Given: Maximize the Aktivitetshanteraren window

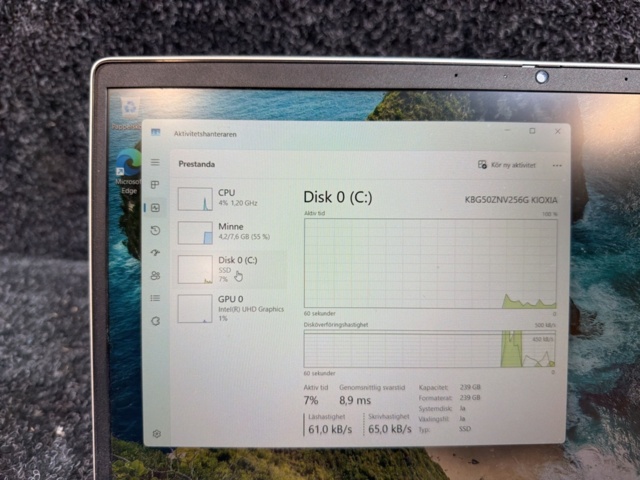Looking at the screenshot, I should point(532,131).
